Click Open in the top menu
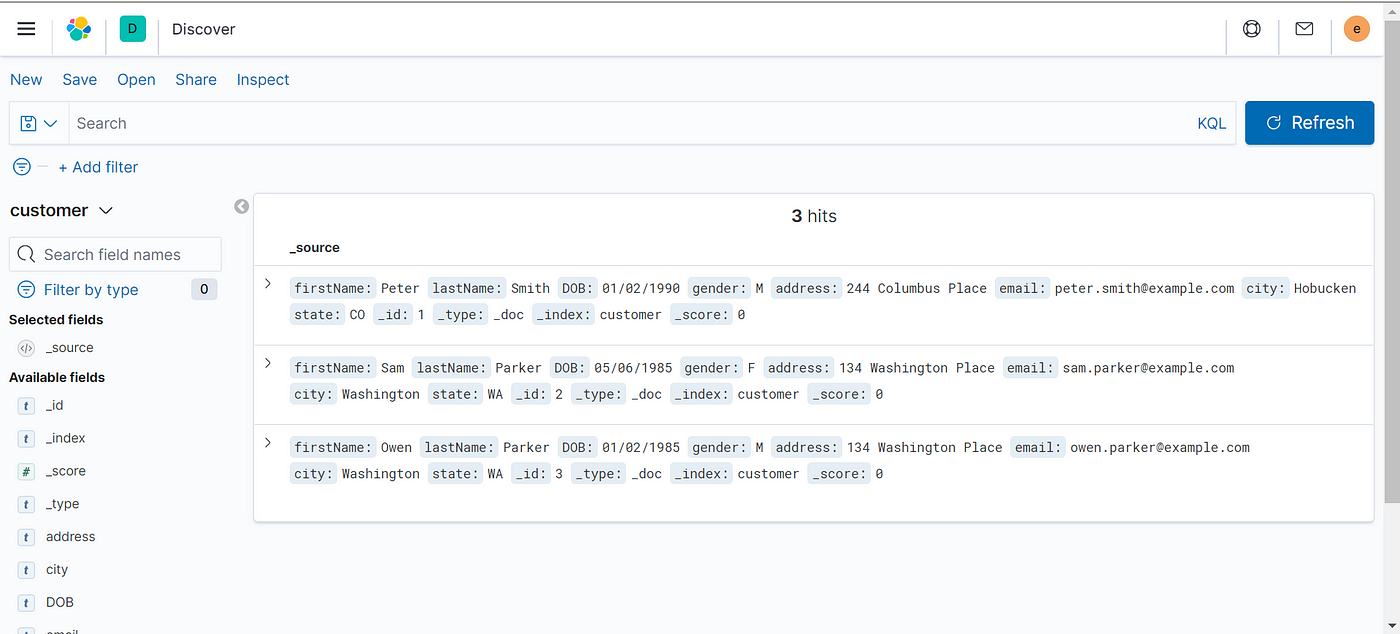This screenshot has width=1400, height=634. [136, 80]
